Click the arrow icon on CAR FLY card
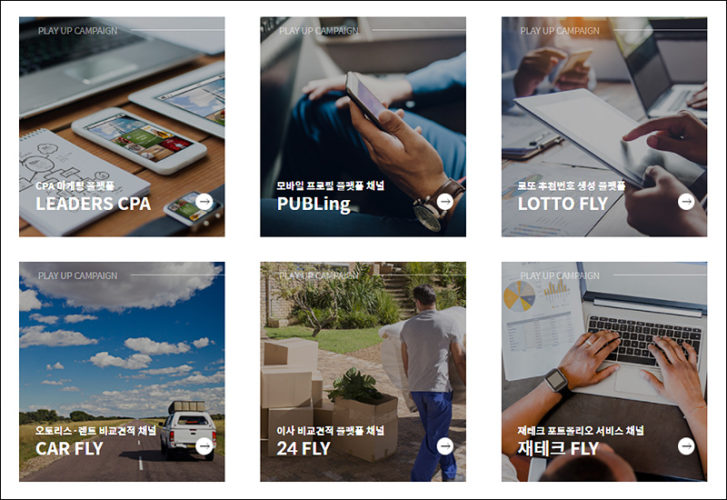This screenshot has height=500, width=727. click(204, 446)
